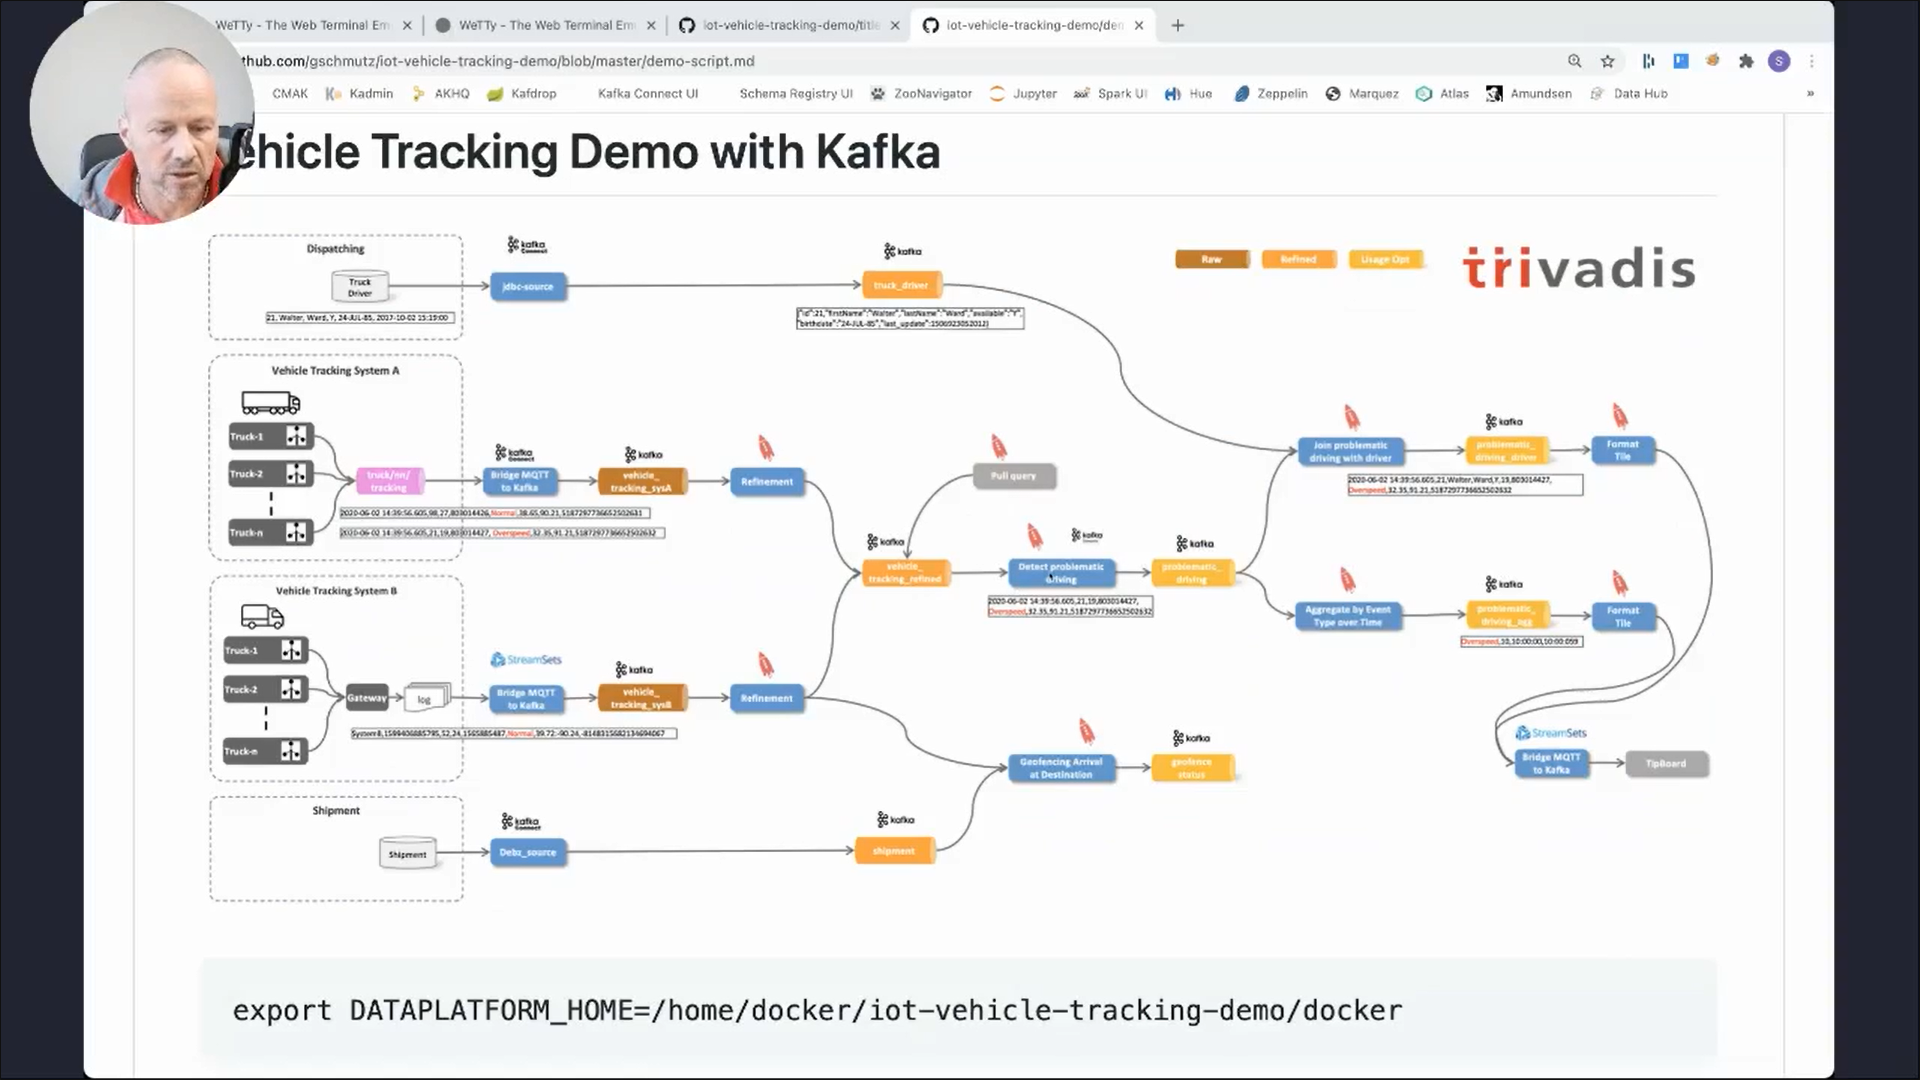1920x1080 pixels.
Task: Open the Schema Registry UI bookmark
Action: [795, 94]
